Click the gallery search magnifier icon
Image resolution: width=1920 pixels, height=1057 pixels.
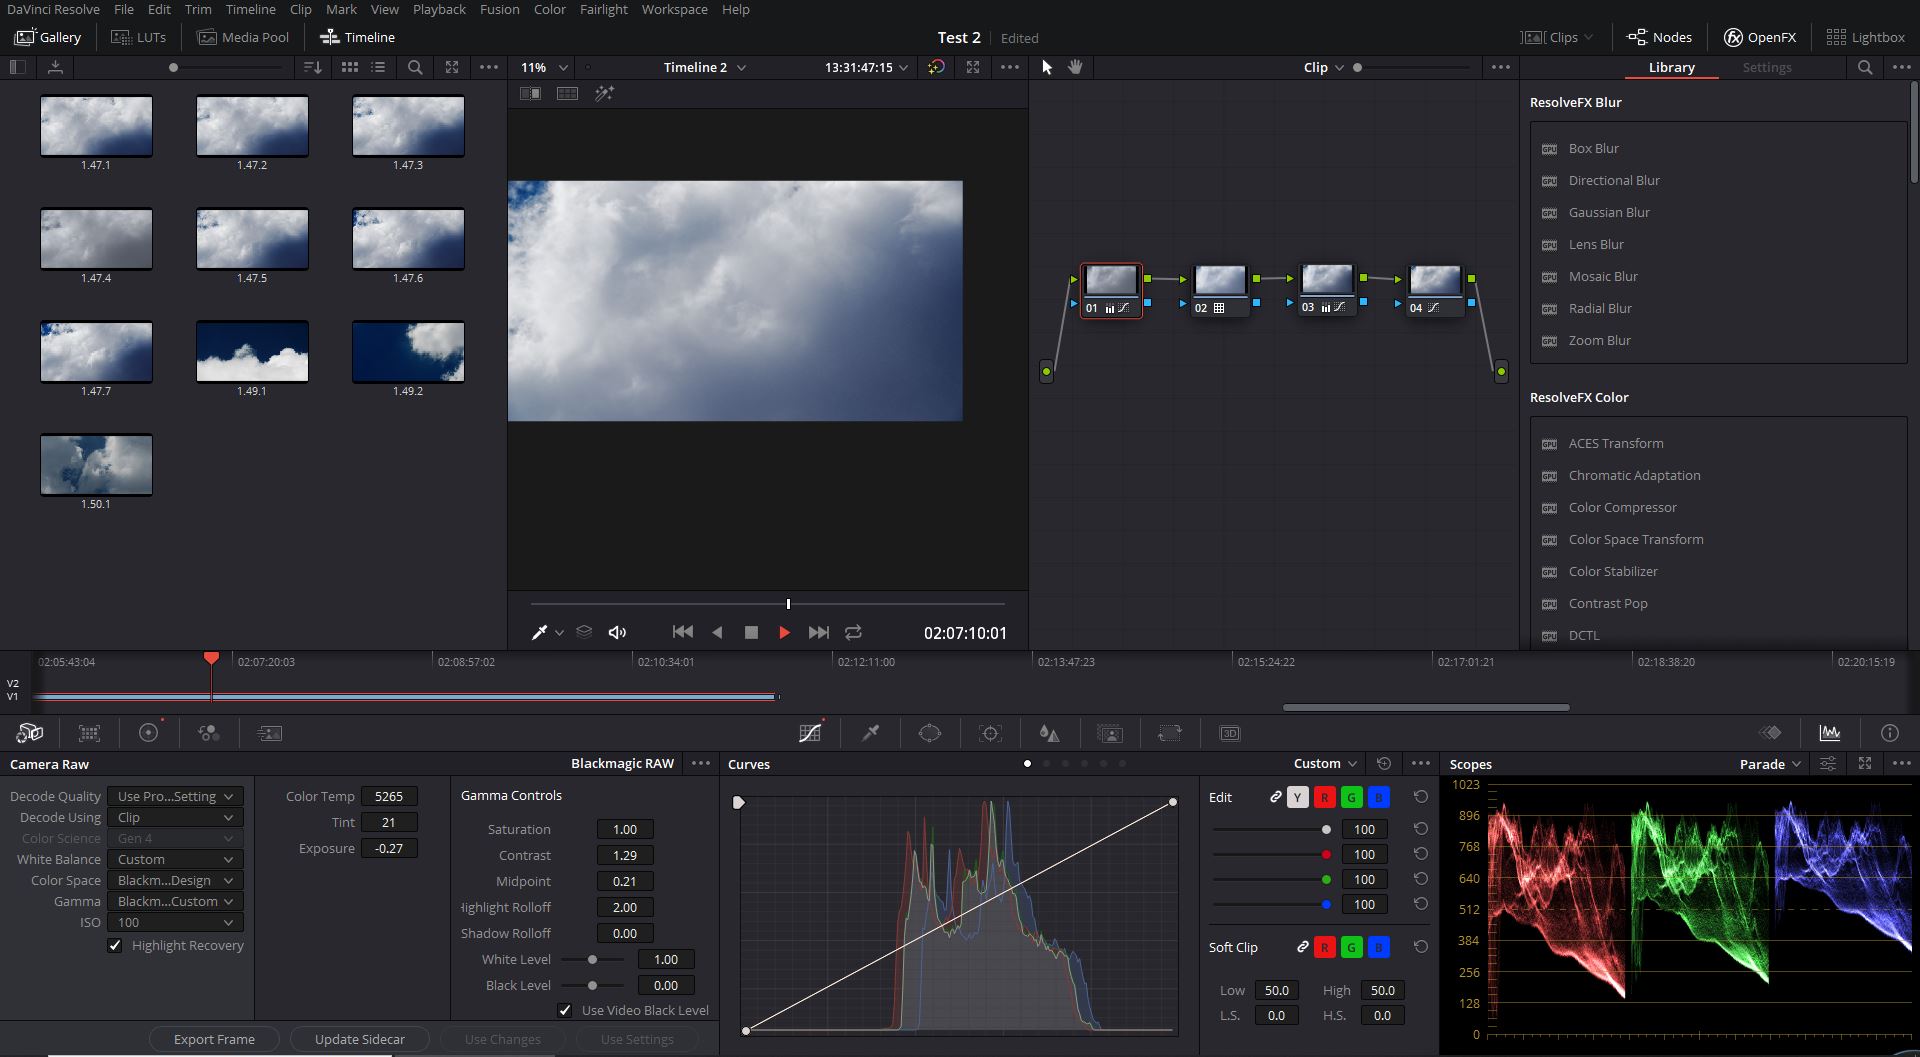(x=415, y=67)
